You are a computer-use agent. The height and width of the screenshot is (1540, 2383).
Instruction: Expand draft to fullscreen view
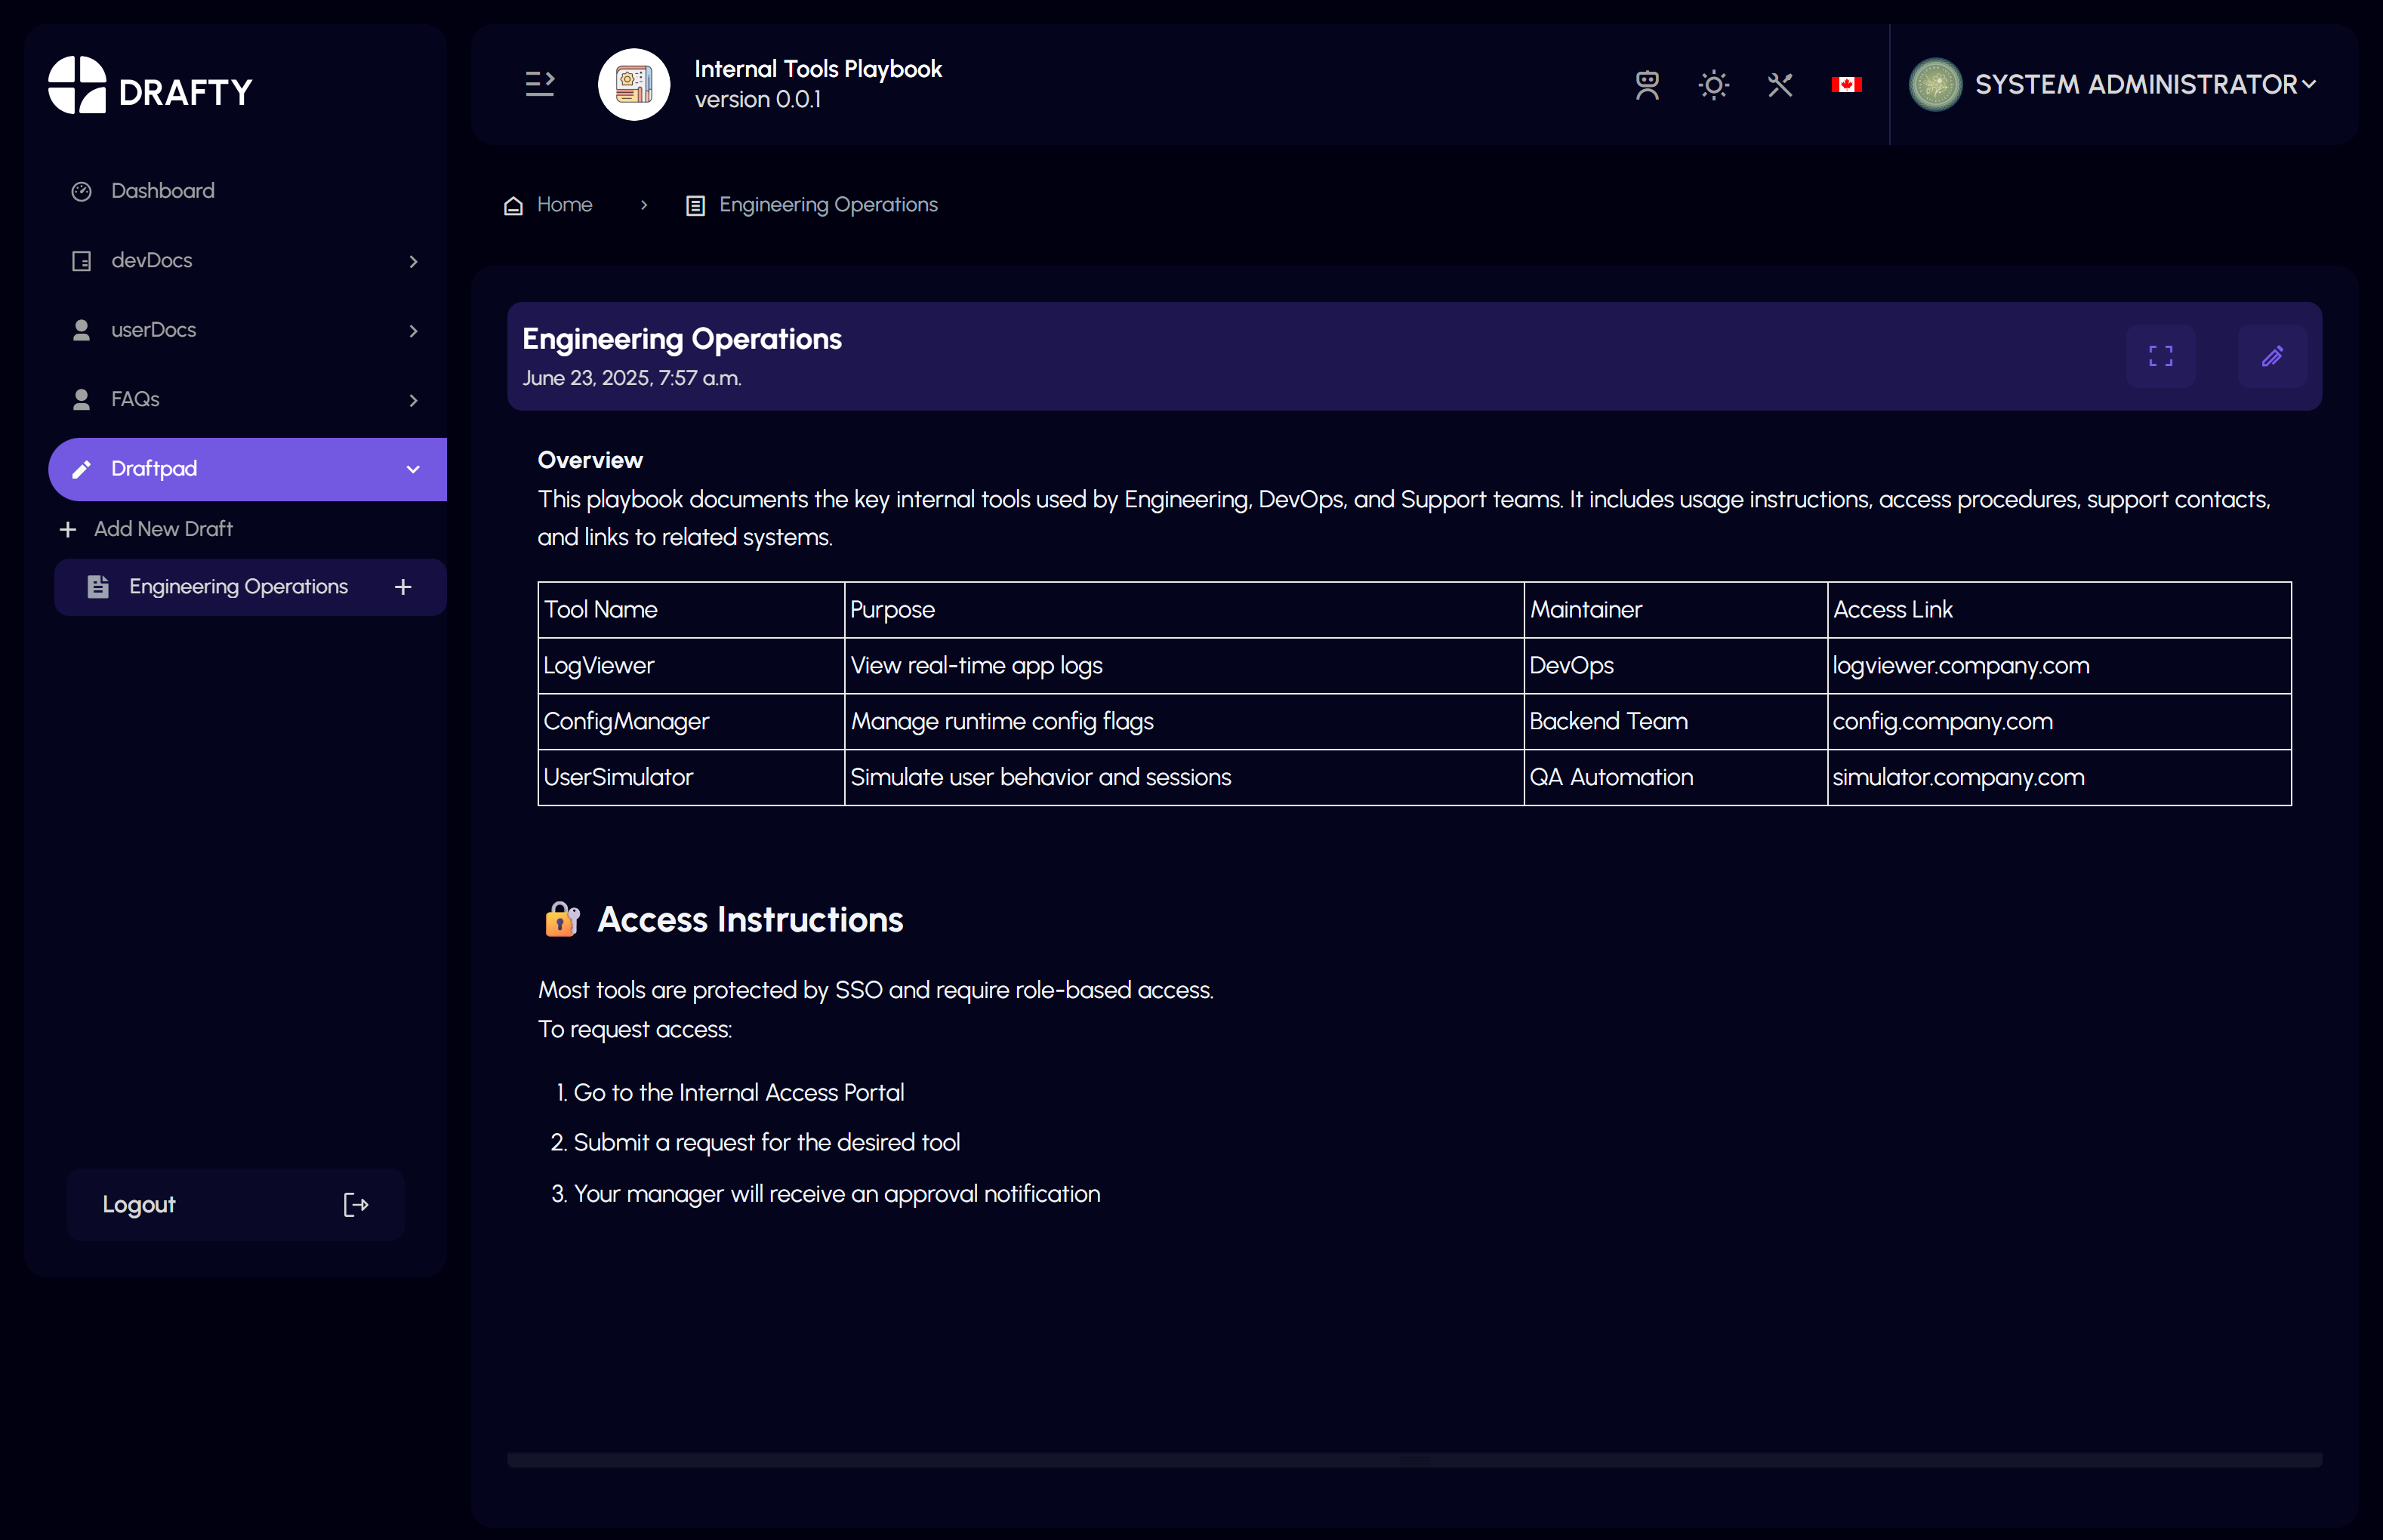tap(2160, 356)
